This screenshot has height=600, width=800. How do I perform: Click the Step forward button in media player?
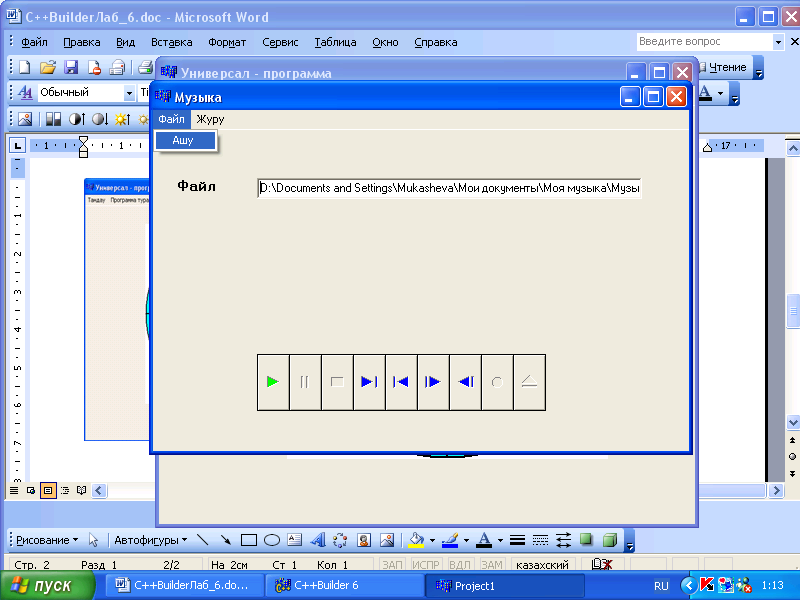coord(433,382)
